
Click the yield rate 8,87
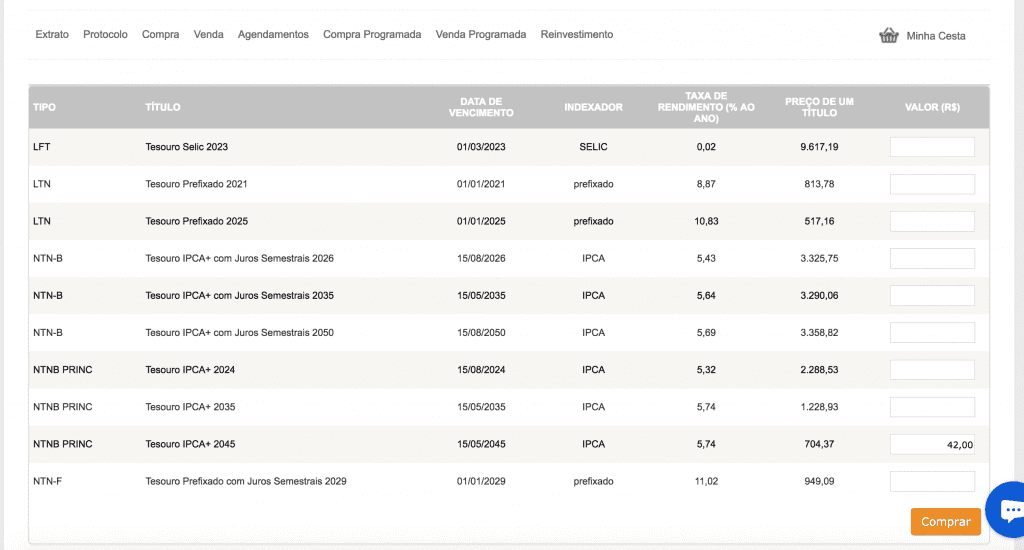(706, 184)
